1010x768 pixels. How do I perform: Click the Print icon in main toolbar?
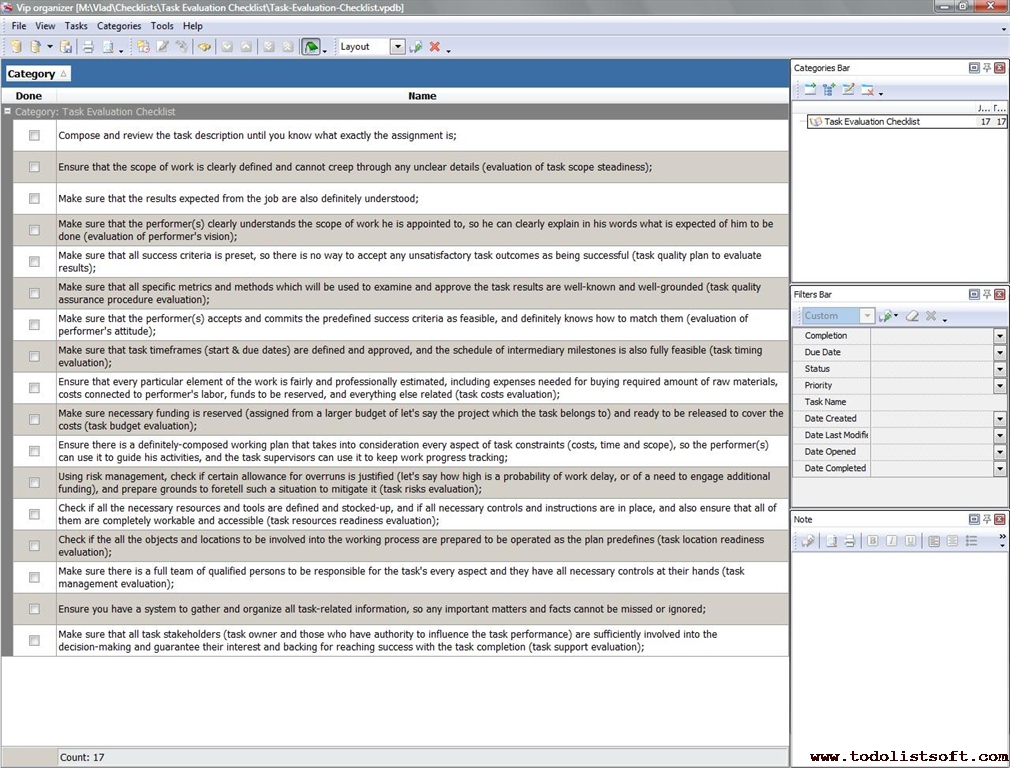point(87,47)
